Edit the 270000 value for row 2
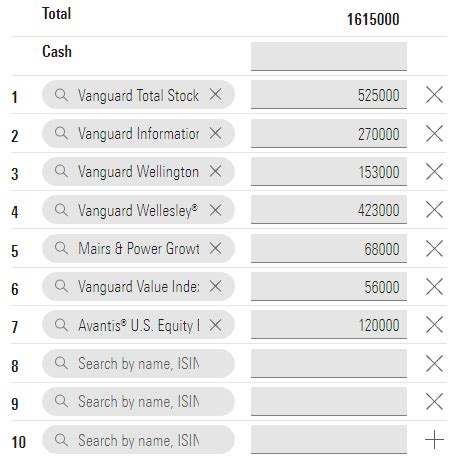Image resolution: width=460 pixels, height=464 pixels. [x=329, y=133]
